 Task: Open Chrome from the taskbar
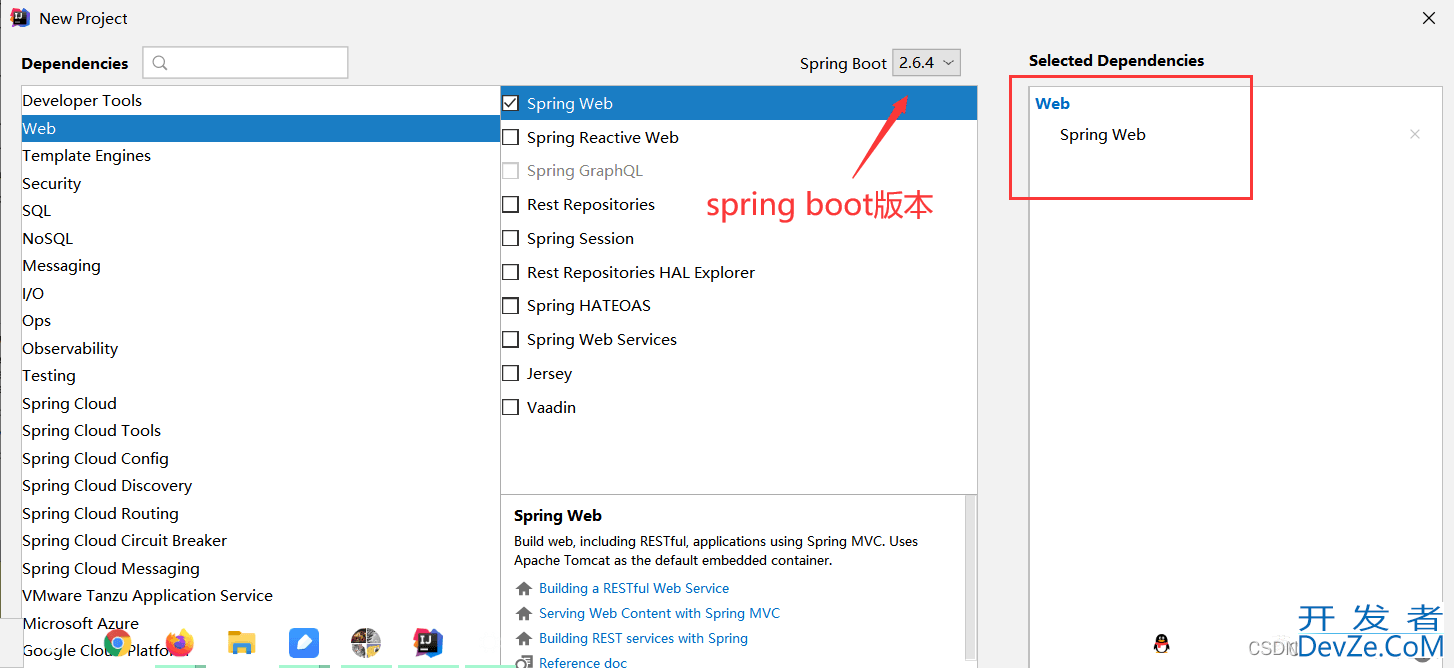tap(118, 643)
